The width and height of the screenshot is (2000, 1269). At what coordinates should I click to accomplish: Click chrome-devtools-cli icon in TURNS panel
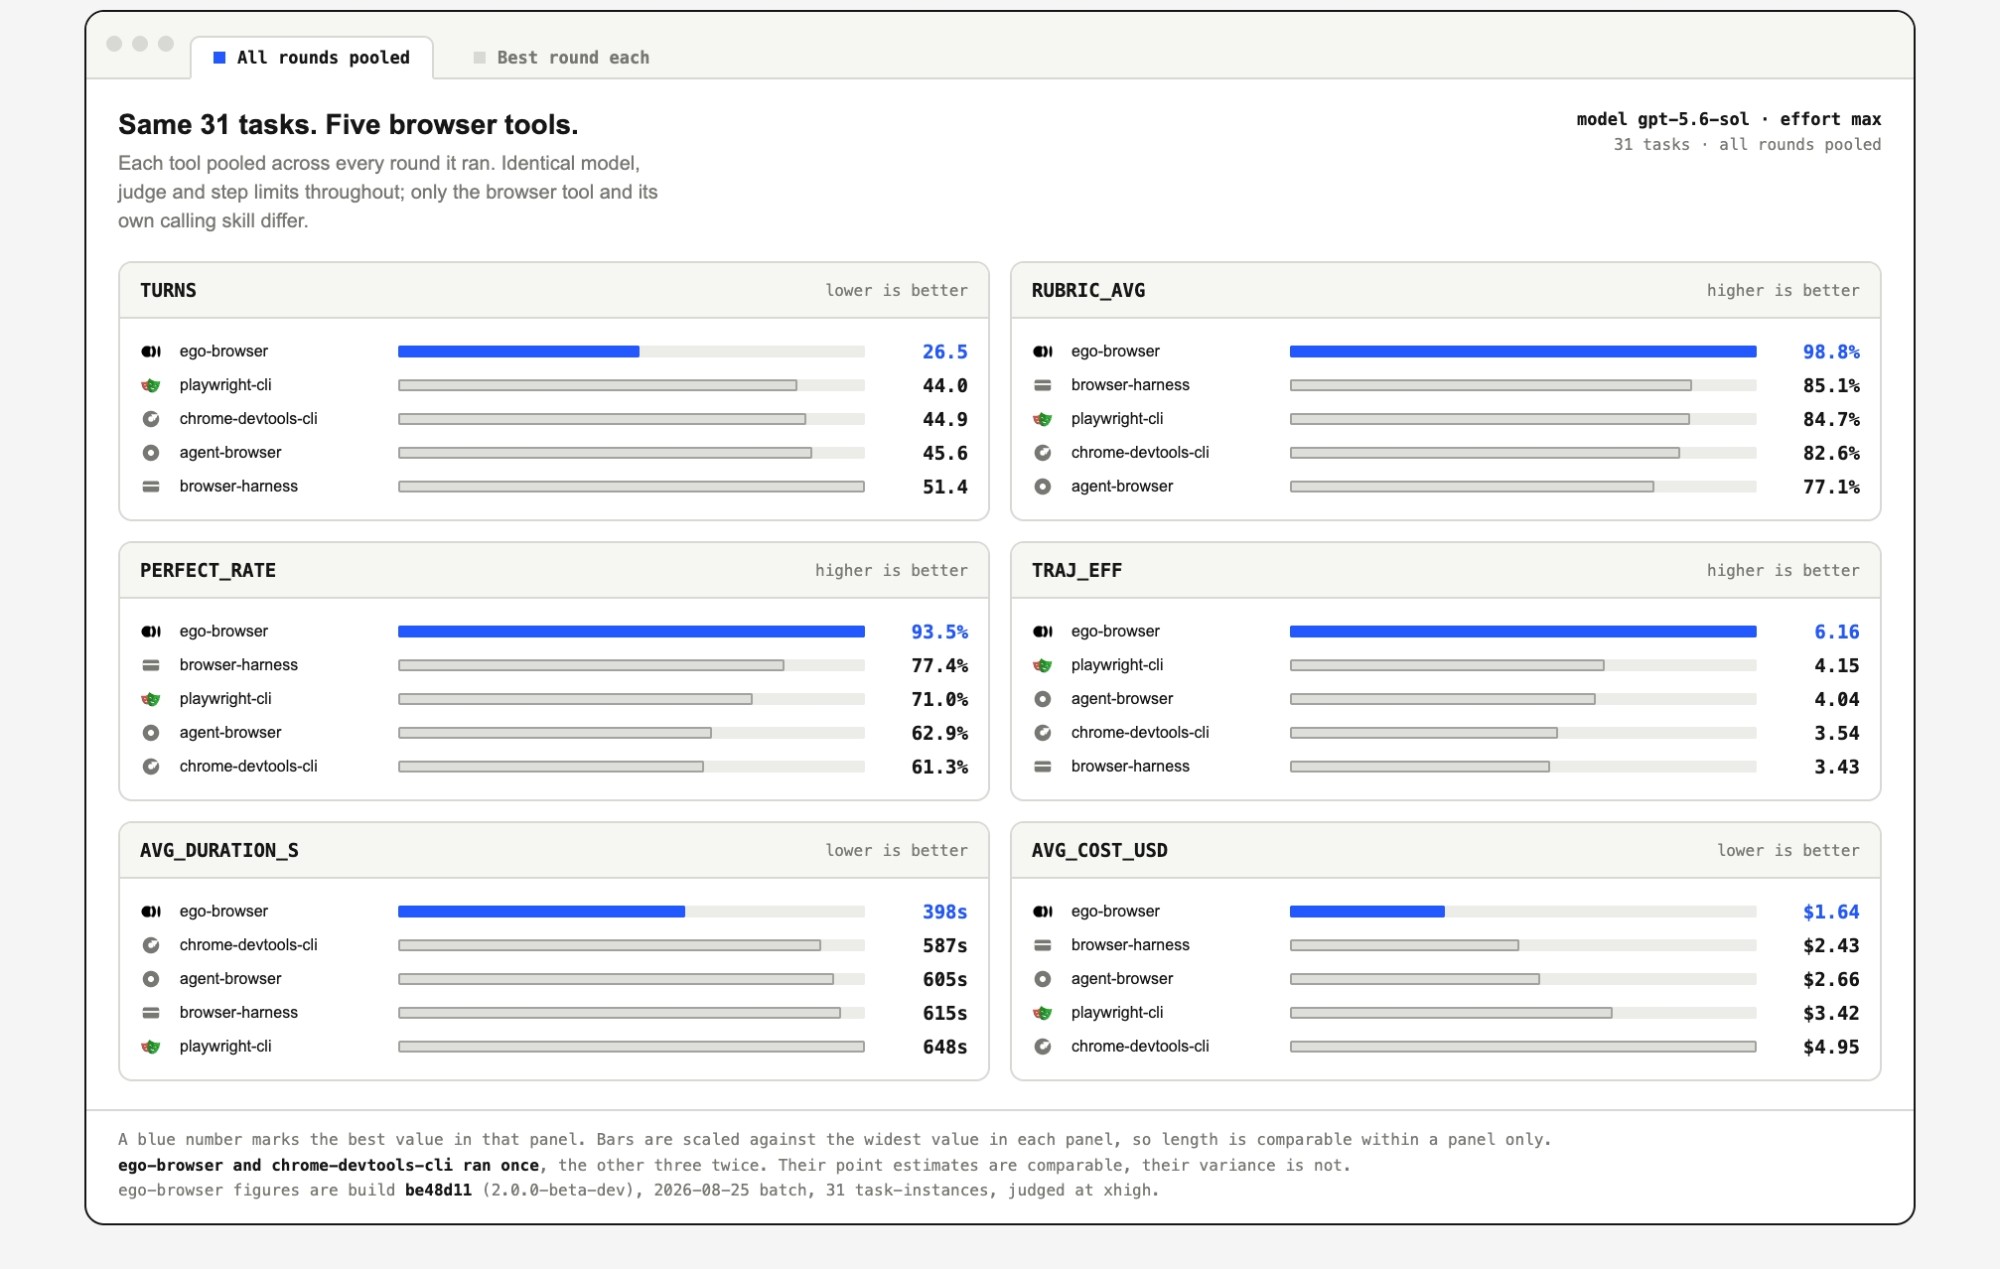[x=151, y=419]
